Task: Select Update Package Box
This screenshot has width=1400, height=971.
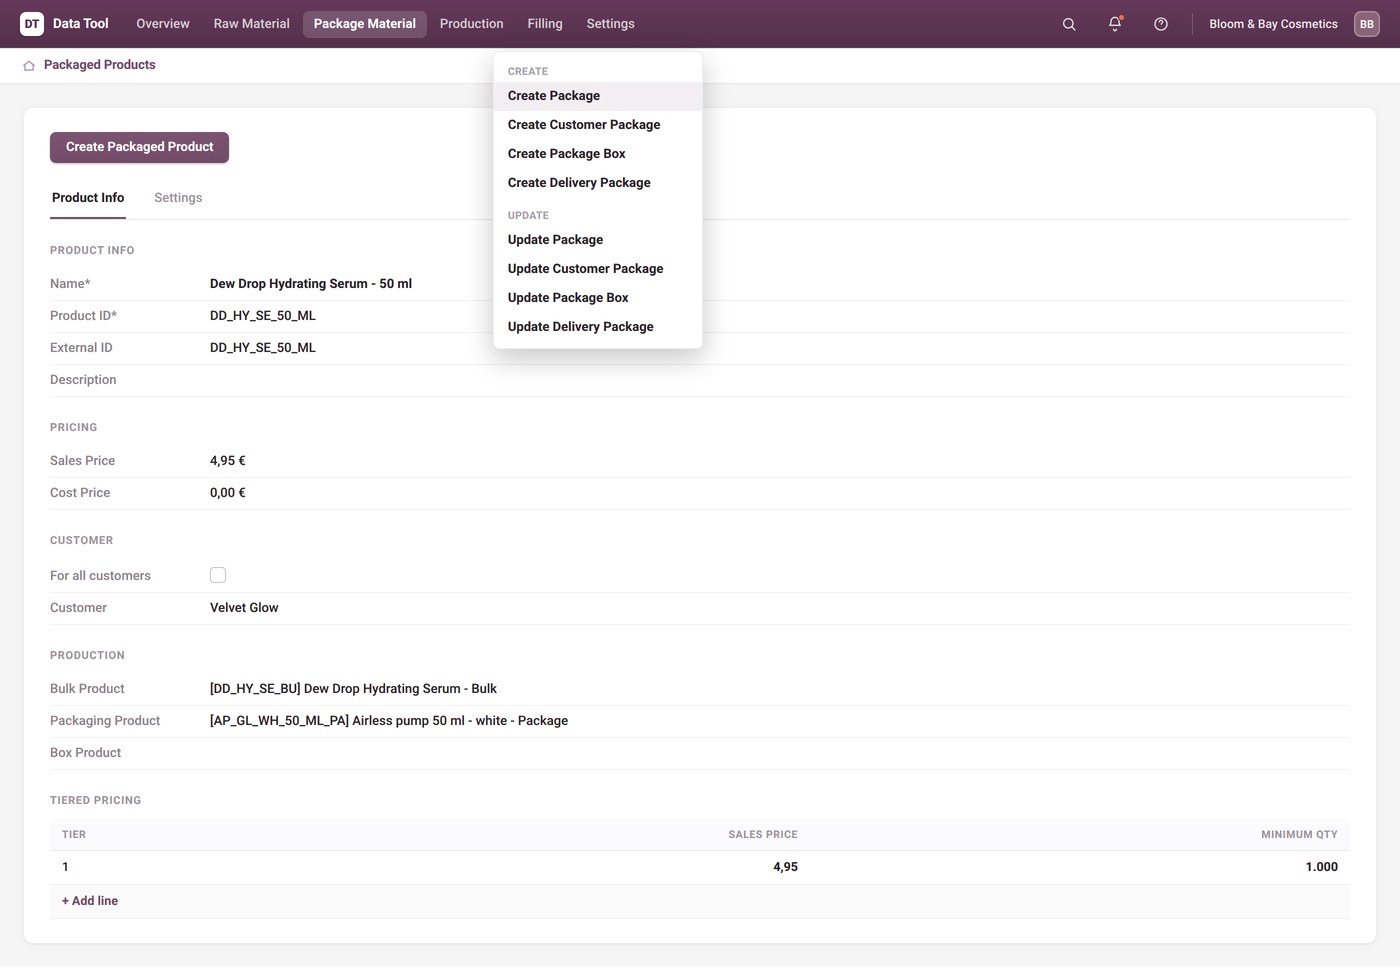Action: (598, 298)
